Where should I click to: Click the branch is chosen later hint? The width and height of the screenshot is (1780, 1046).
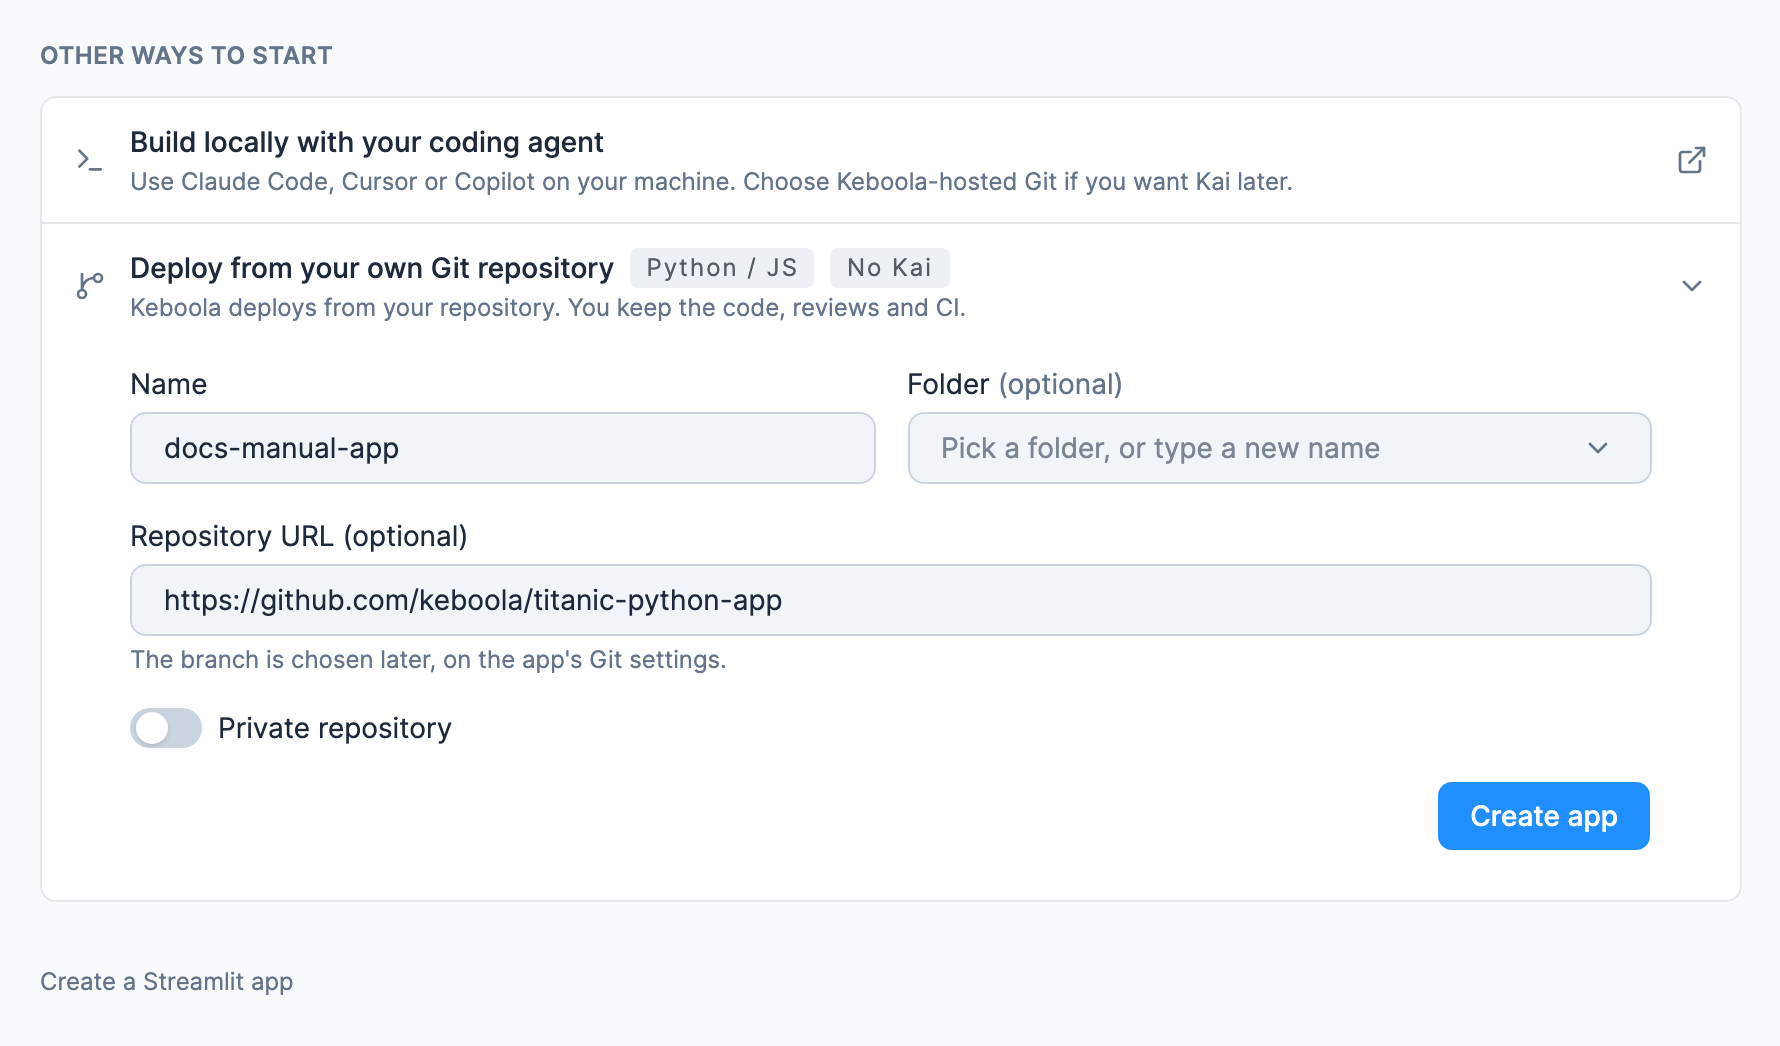[x=428, y=660]
